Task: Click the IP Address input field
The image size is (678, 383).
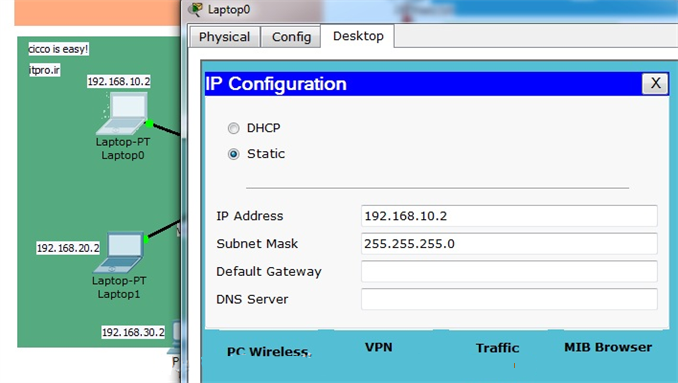Action: point(509,216)
